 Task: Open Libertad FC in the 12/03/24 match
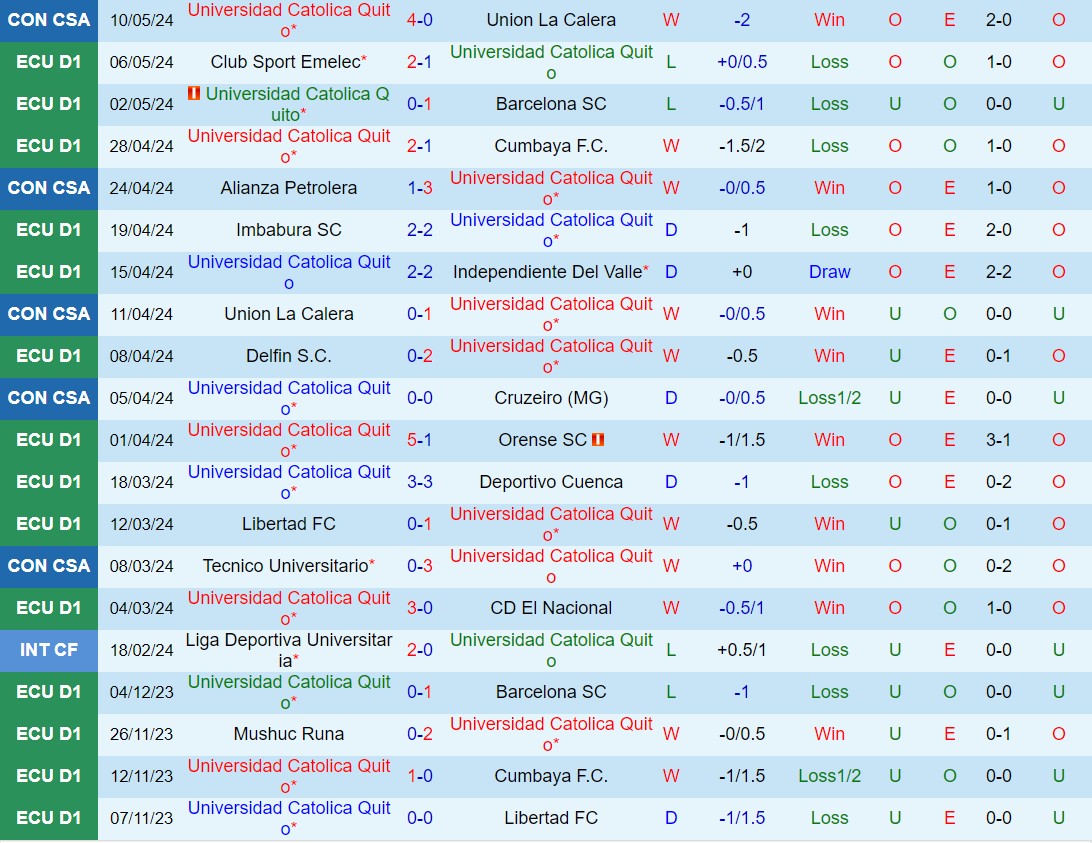point(289,524)
